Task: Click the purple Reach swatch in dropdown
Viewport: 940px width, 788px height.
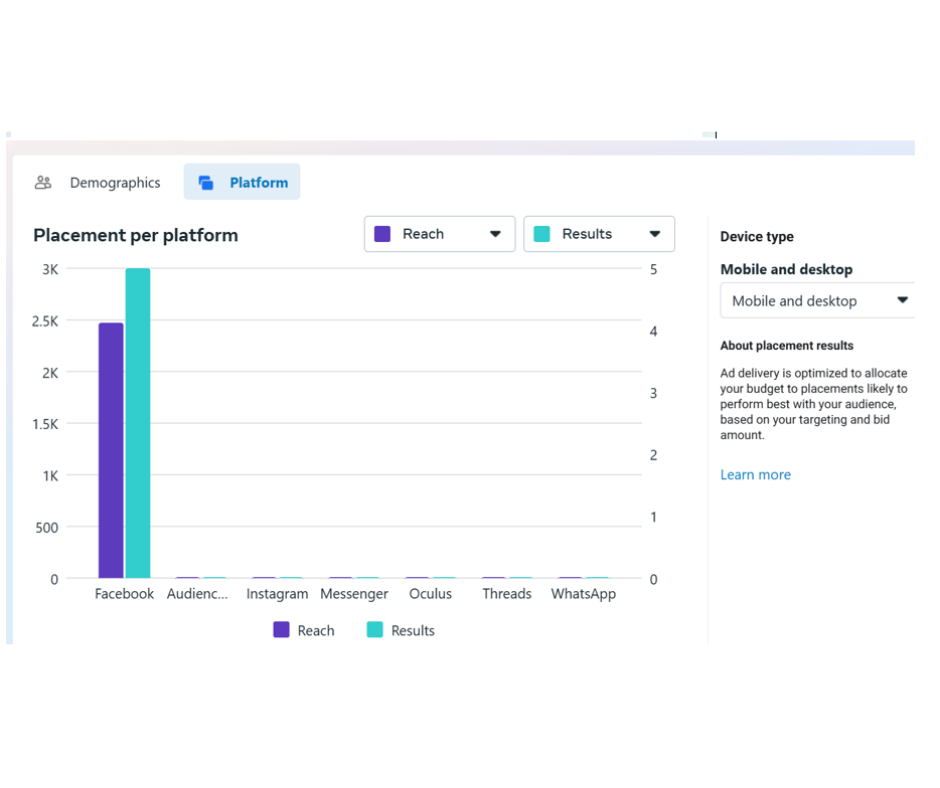Action: pos(382,234)
